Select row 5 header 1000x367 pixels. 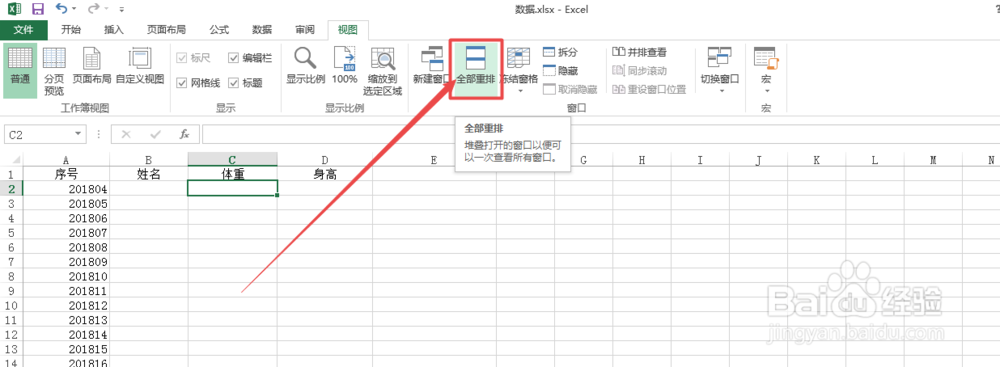[11, 232]
